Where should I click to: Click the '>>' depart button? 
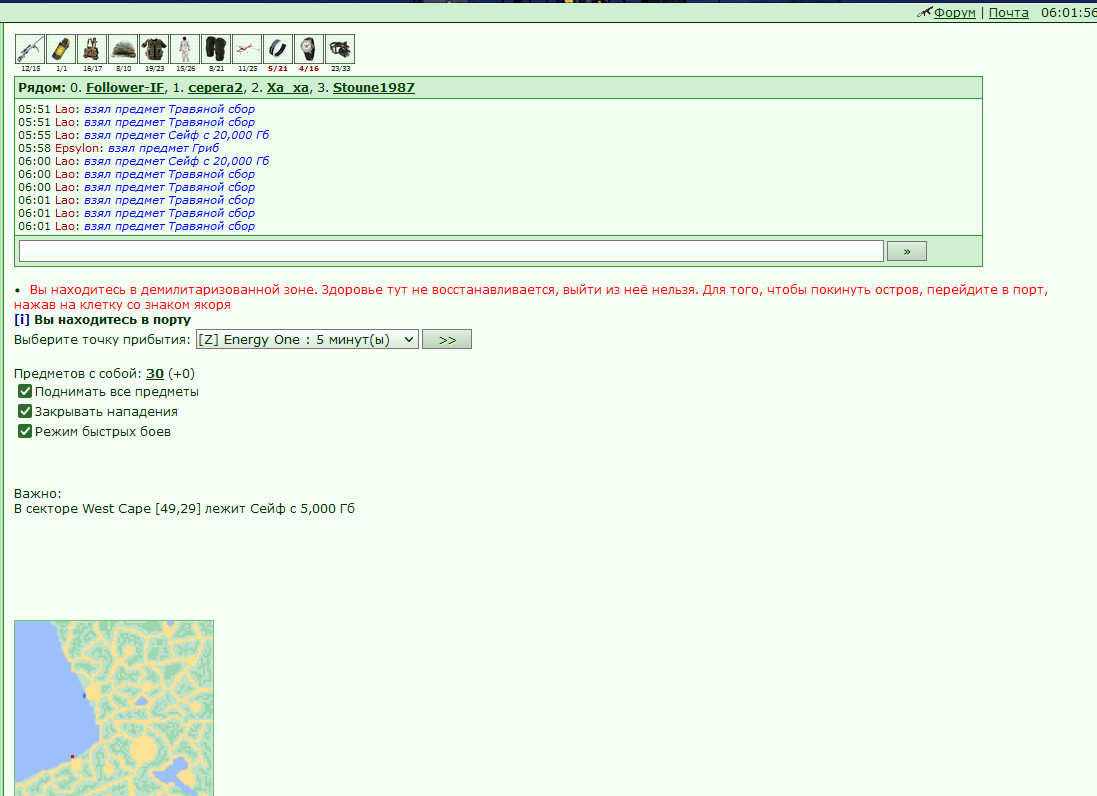pyautogui.click(x=447, y=339)
